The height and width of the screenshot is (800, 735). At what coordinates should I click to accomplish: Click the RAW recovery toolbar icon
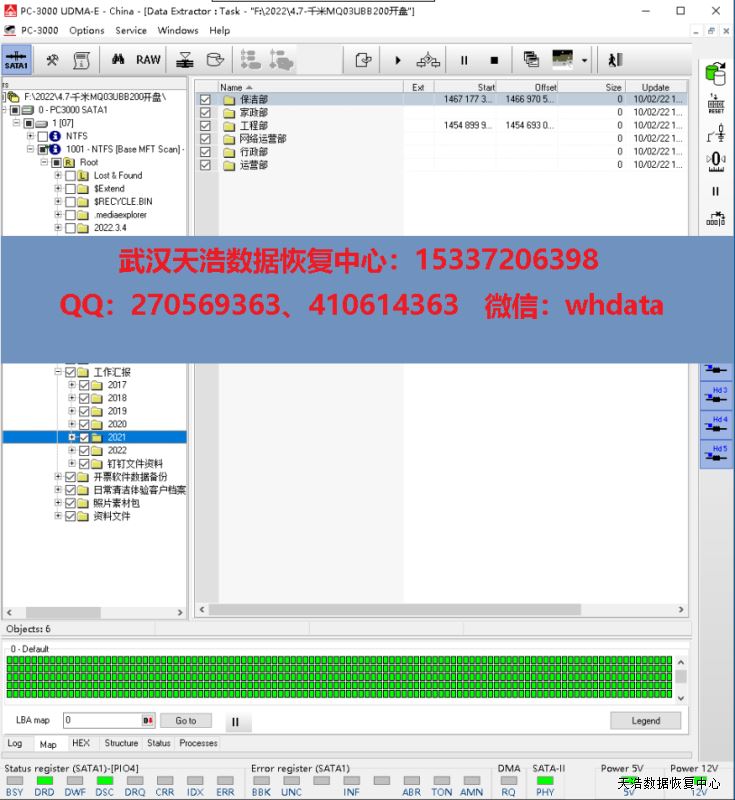point(148,60)
